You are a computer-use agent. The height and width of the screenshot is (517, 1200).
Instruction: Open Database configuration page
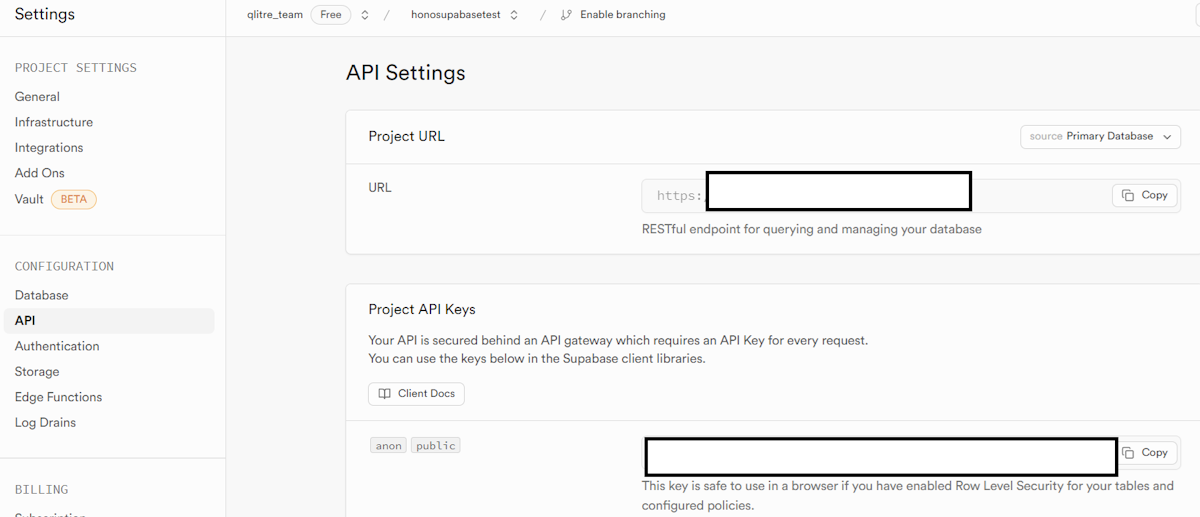click(42, 295)
